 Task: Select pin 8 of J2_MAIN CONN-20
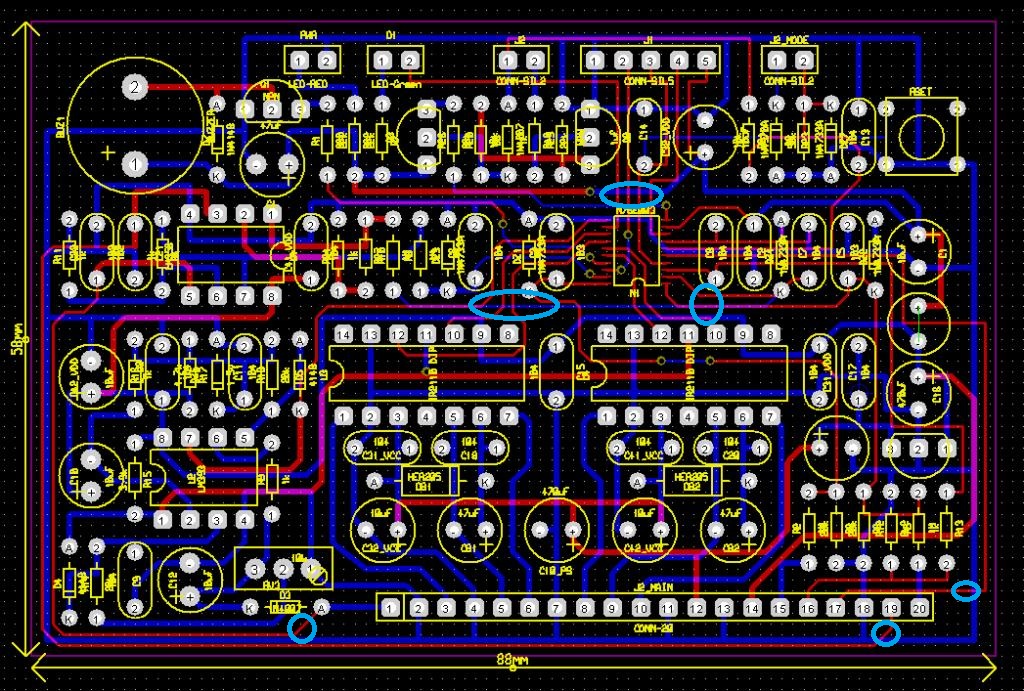tap(584, 609)
